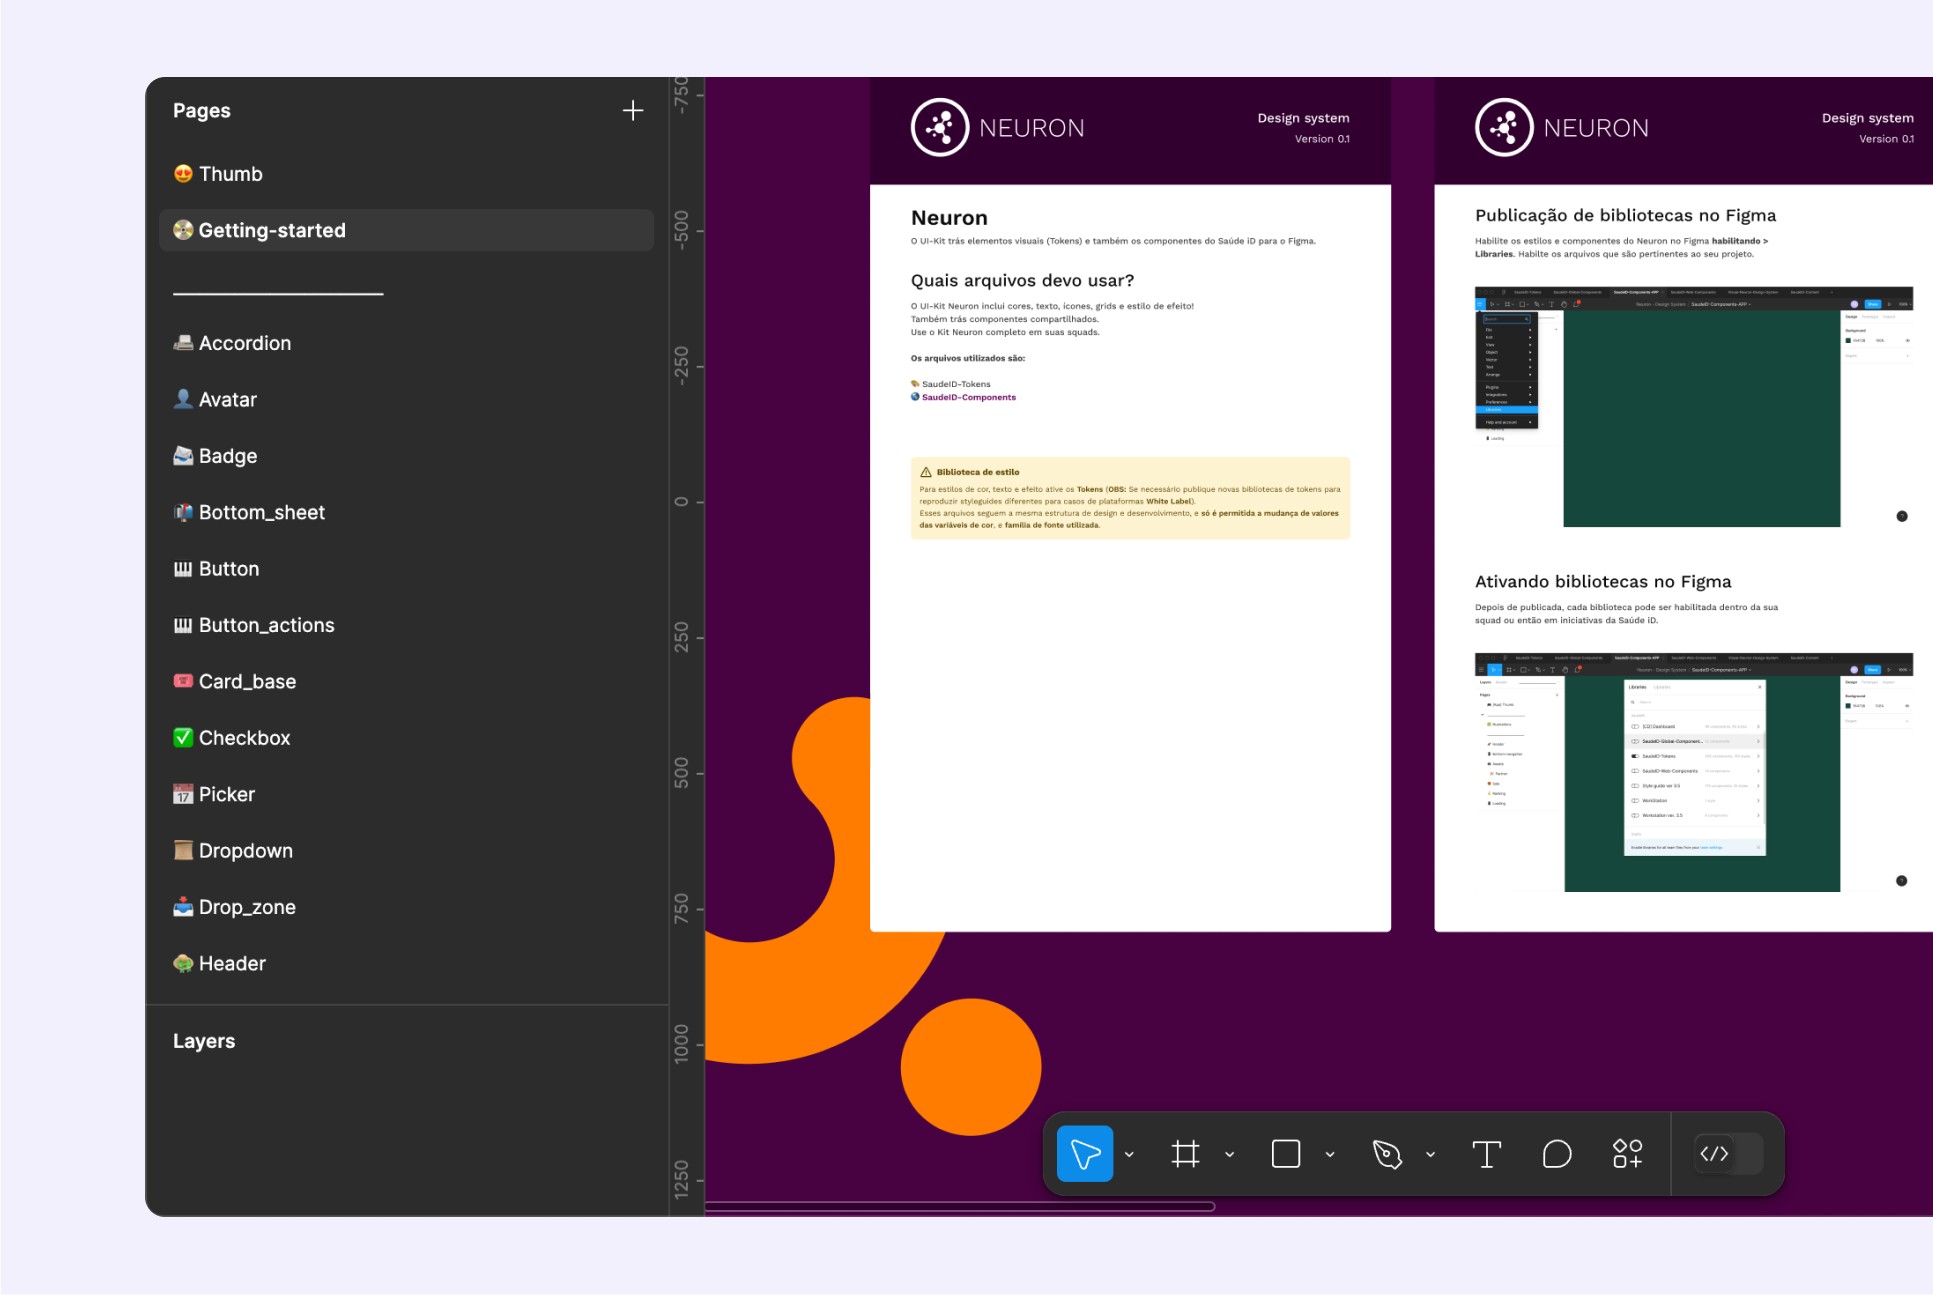The image size is (1933, 1295).
Task: Open the Resources components tool
Action: pos(1627,1154)
